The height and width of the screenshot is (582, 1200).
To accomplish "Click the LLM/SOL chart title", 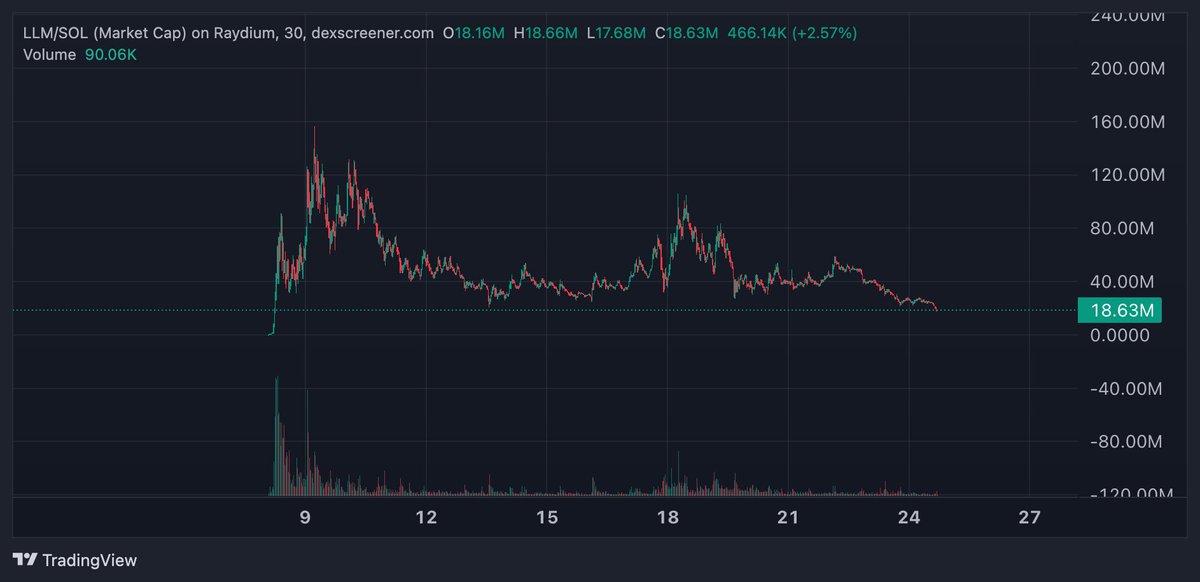I will 229,33.
